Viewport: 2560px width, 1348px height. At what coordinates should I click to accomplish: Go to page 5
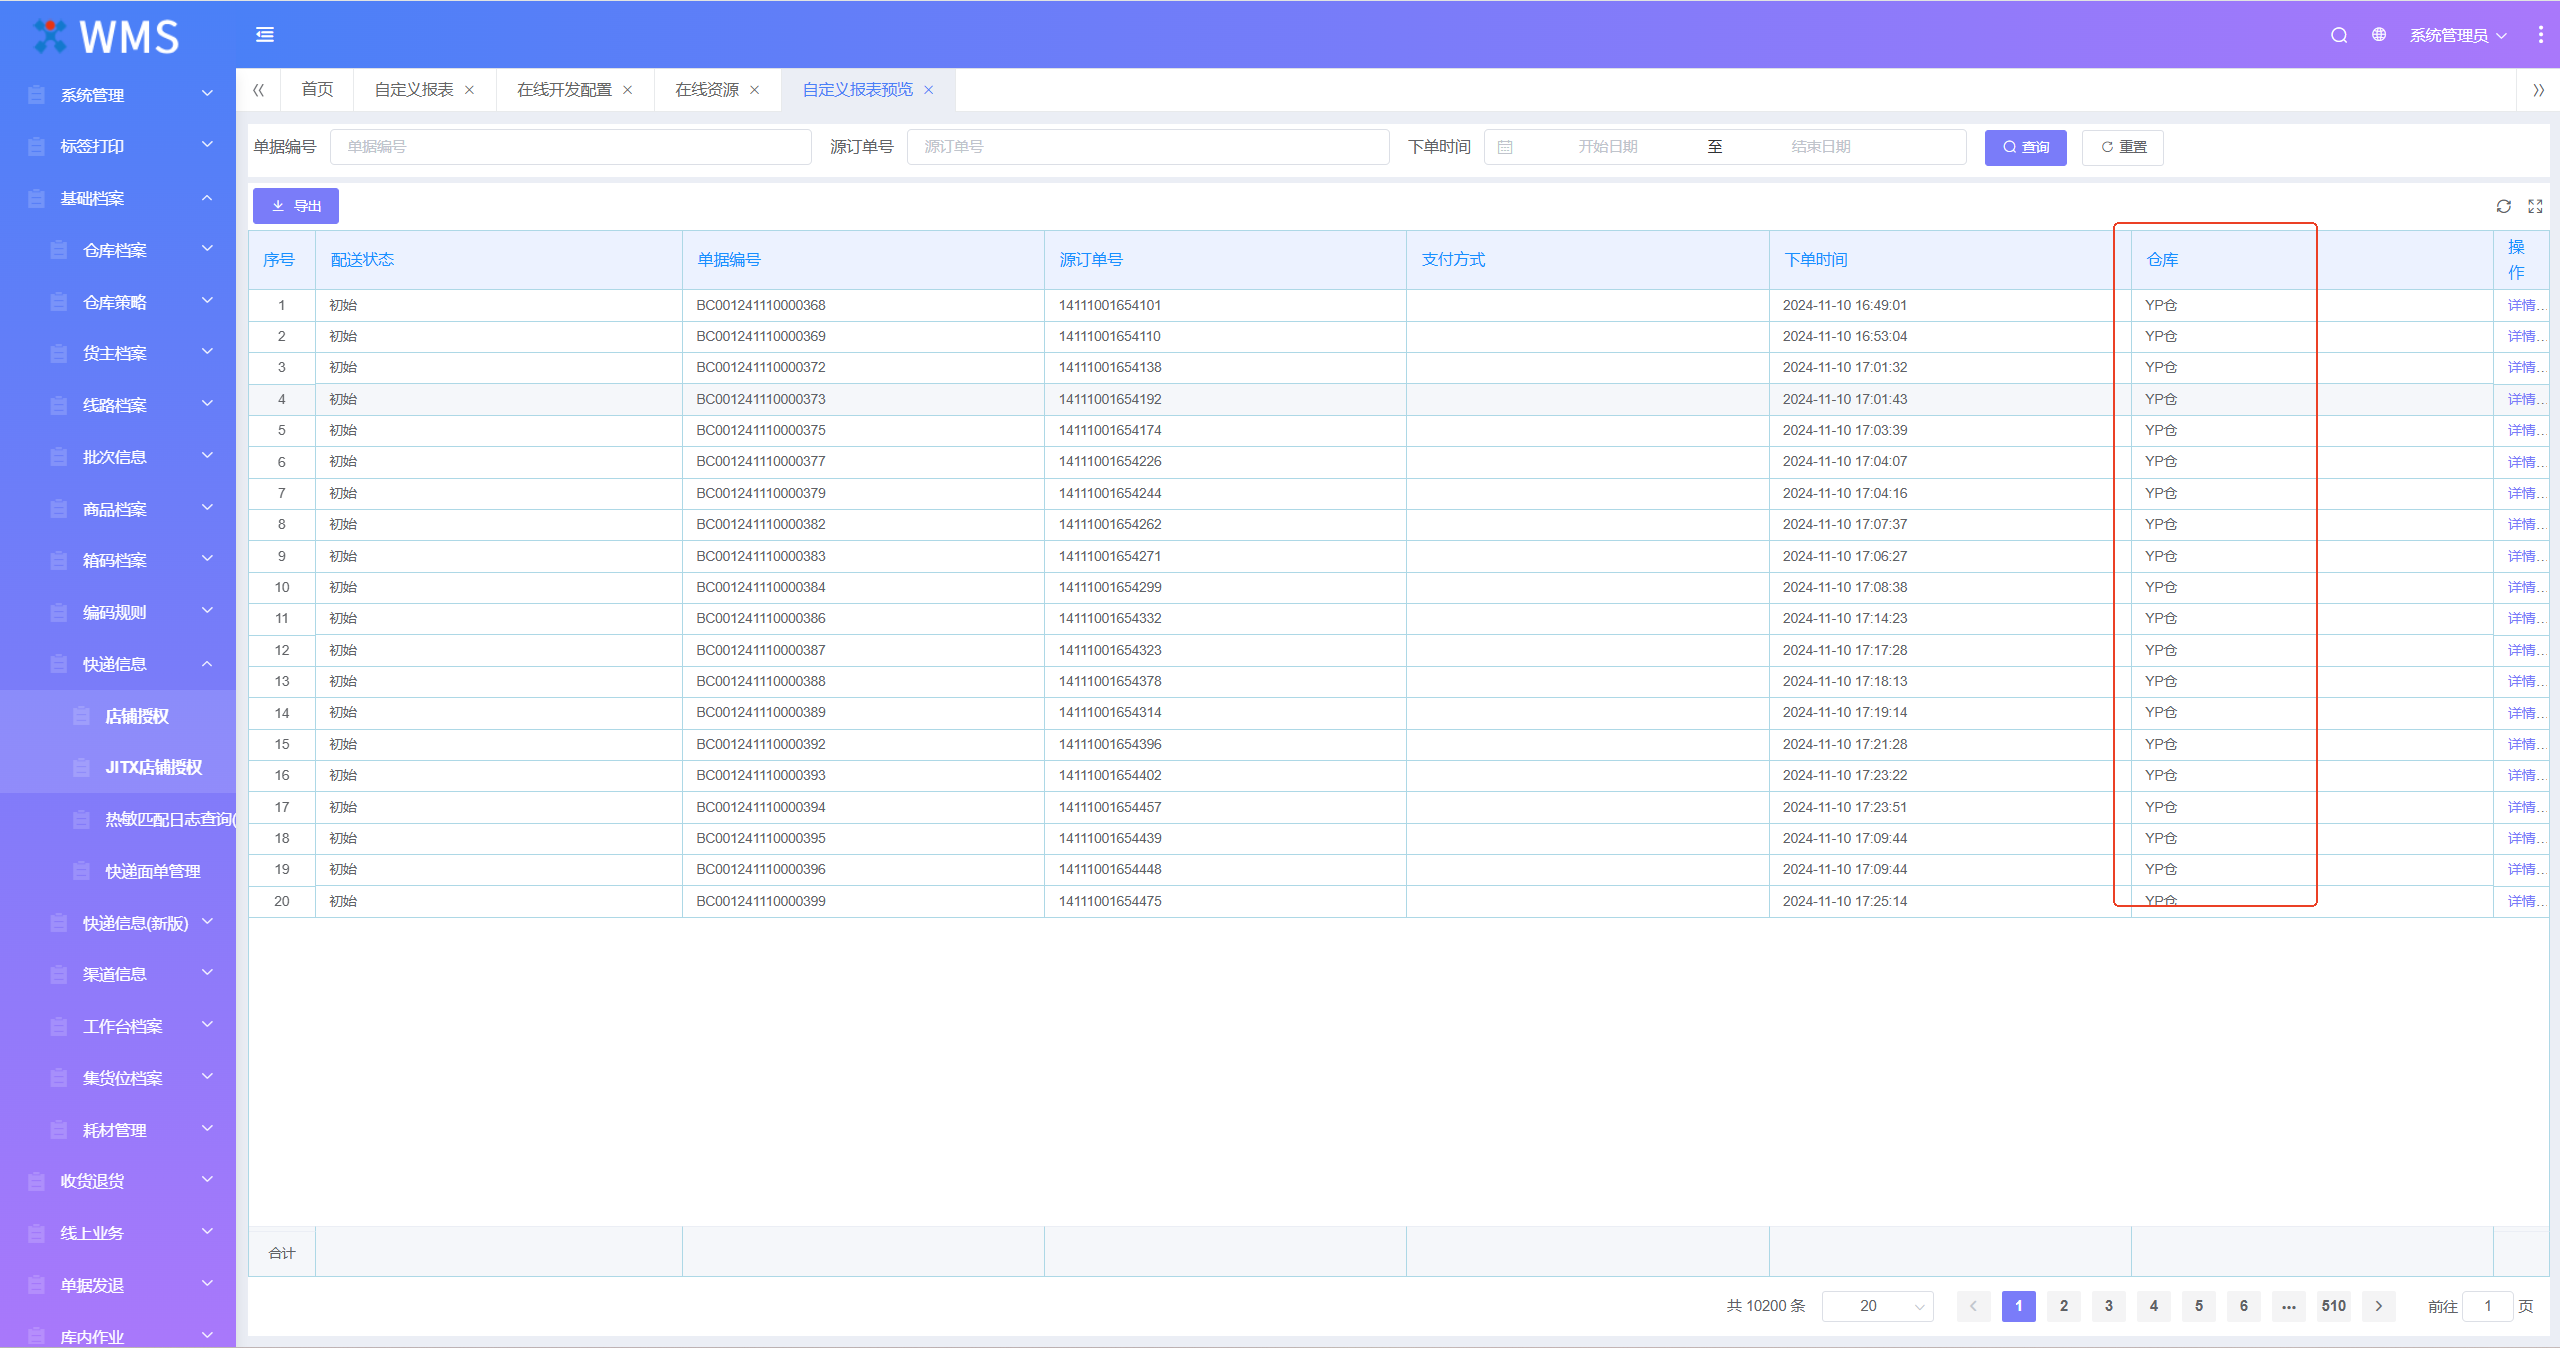click(x=2199, y=1306)
